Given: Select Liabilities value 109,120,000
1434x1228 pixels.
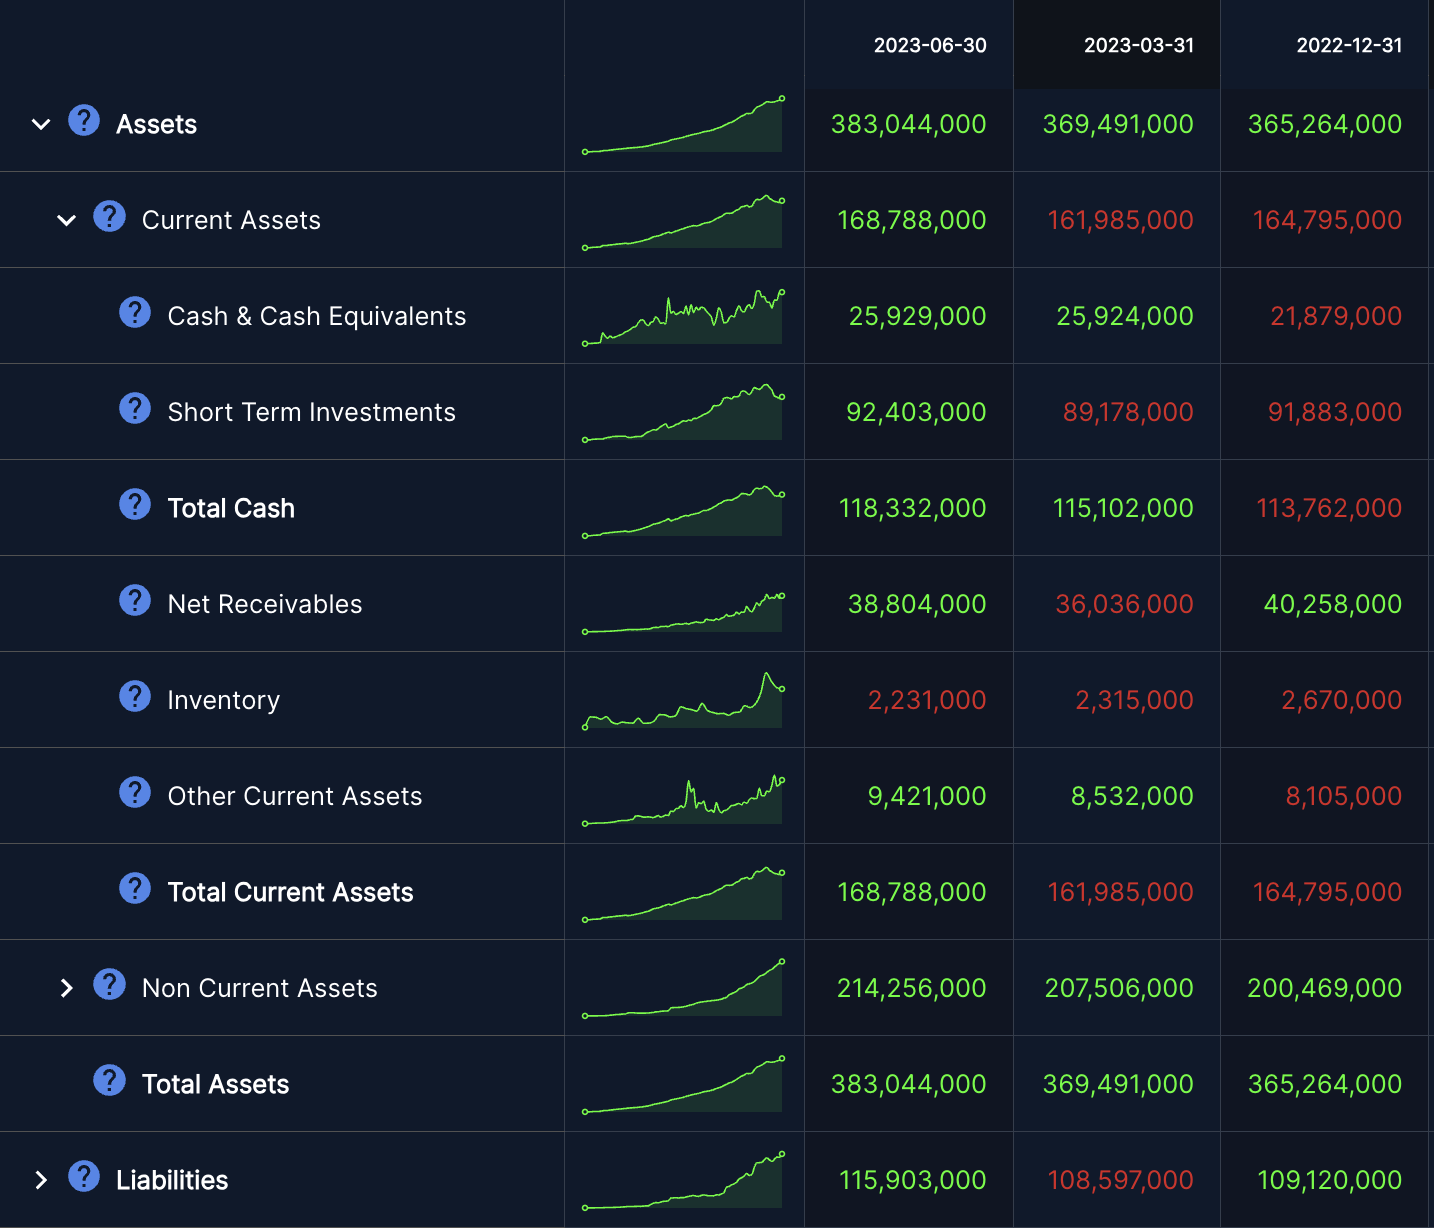Looking at the screenshot, I should [1330, 1180].
